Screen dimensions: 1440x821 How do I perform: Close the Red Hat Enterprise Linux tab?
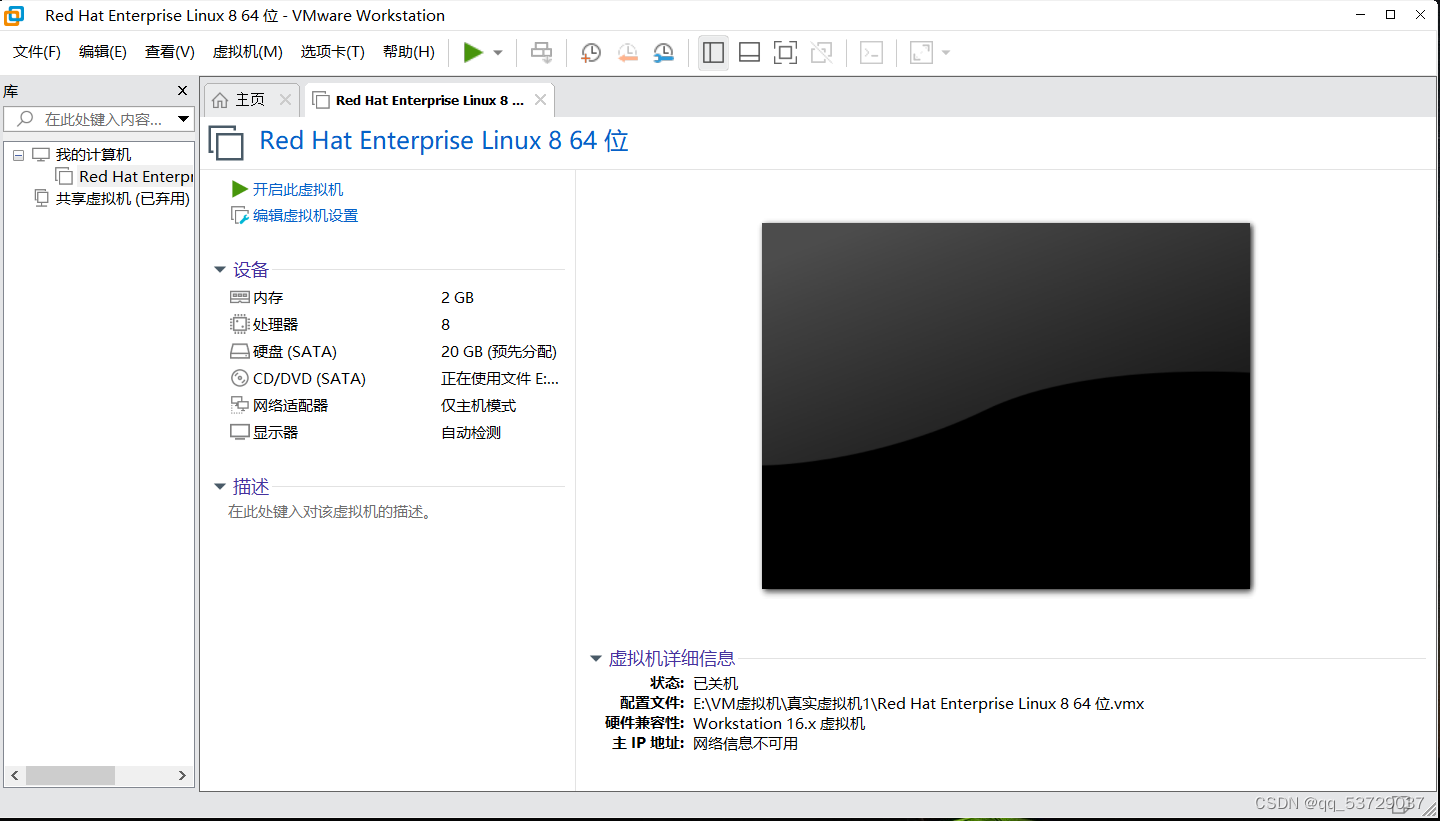pos(540,100)
